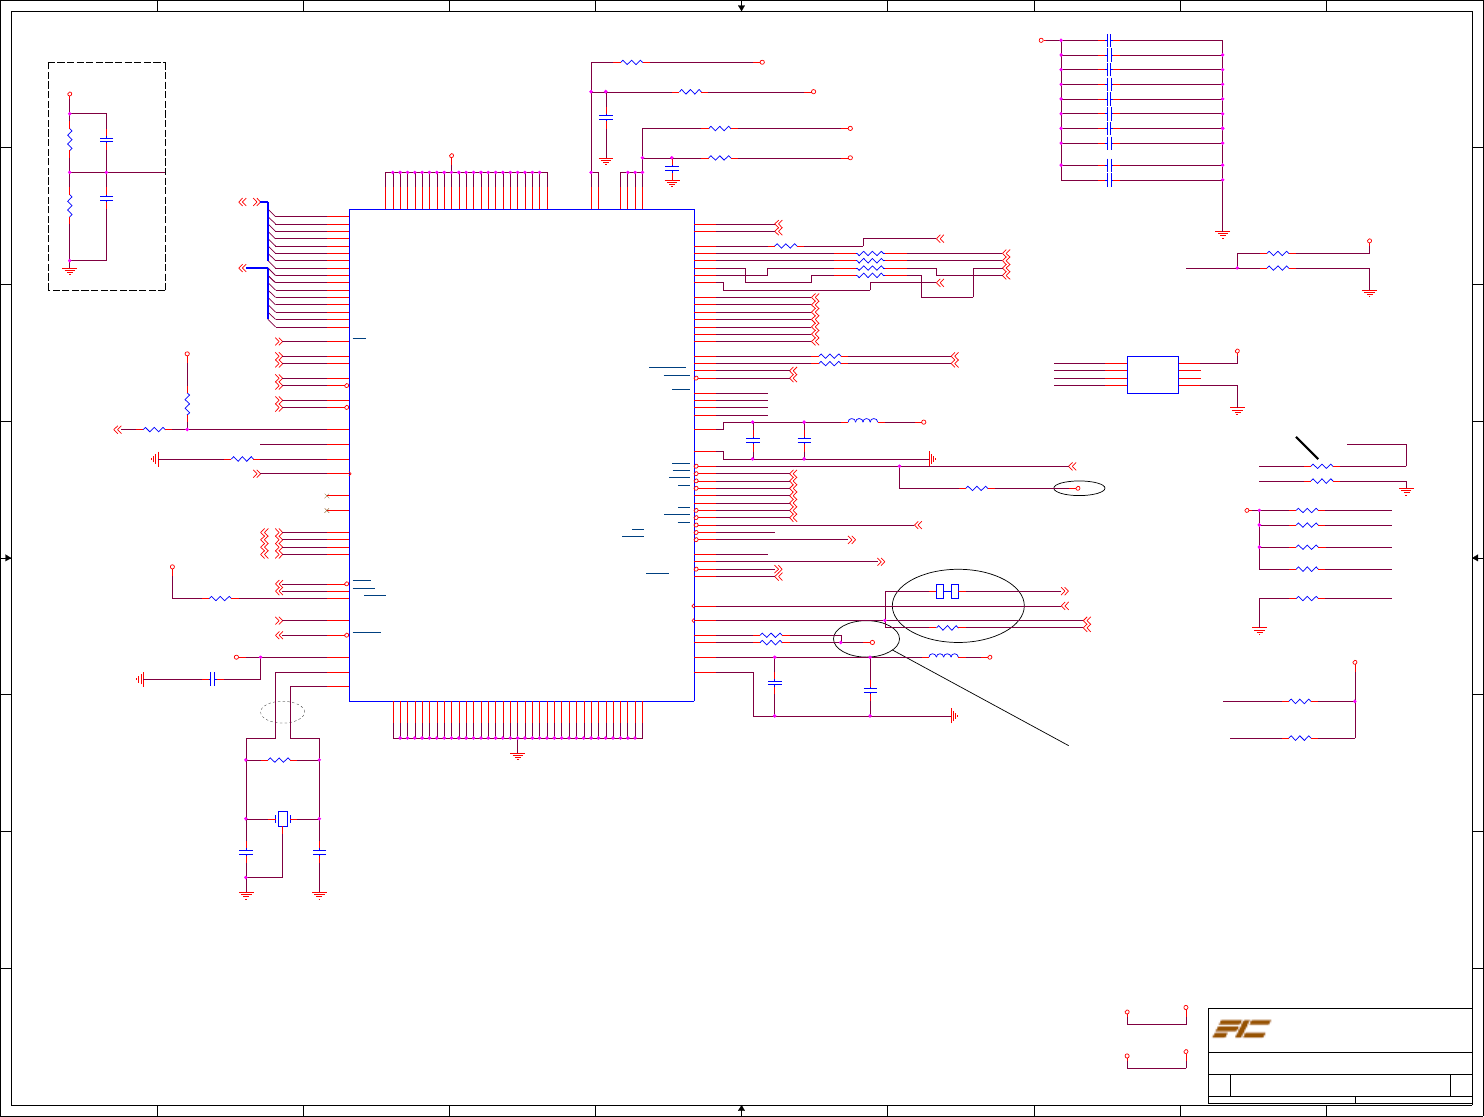The width and height of the screenshot is (1484, 1117).
Task: Click the diagonal black marker line near right resistors
Action: [x=1308, y=447]
